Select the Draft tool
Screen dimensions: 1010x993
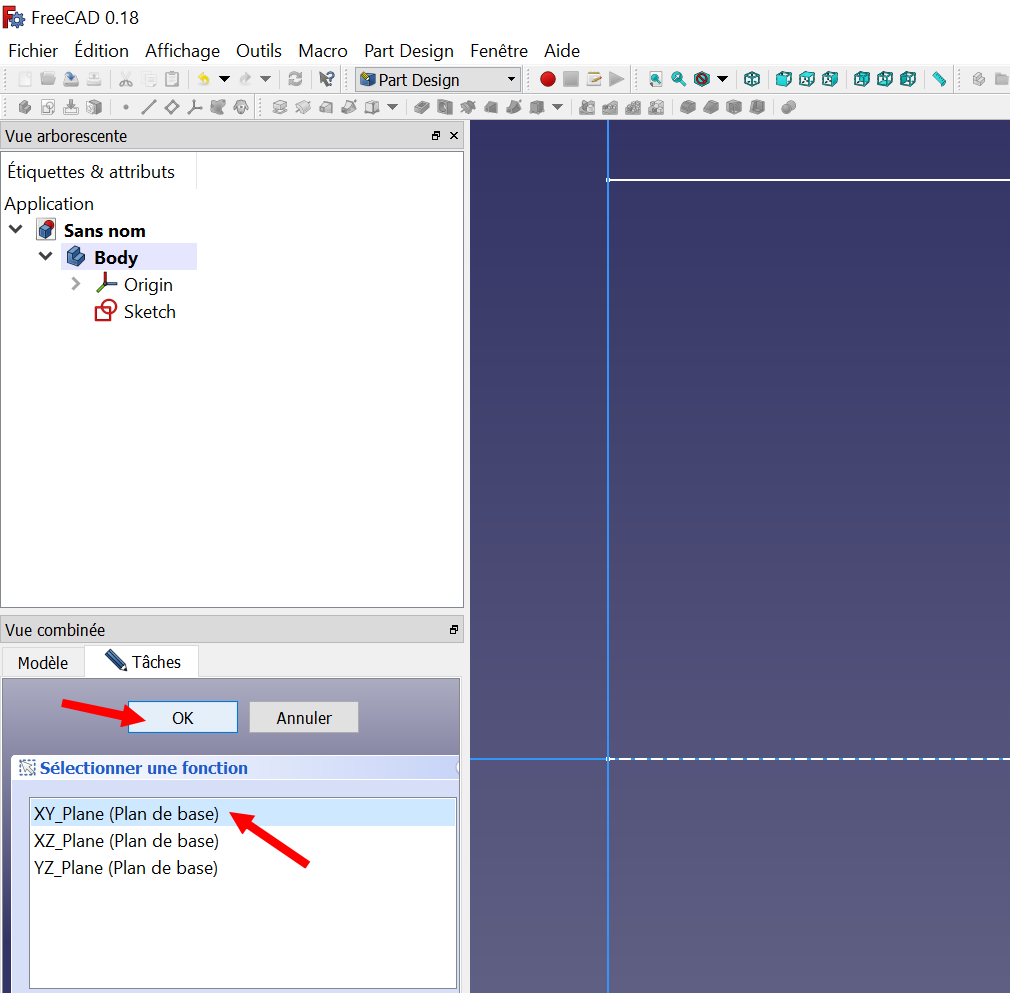tap(734, 107)
